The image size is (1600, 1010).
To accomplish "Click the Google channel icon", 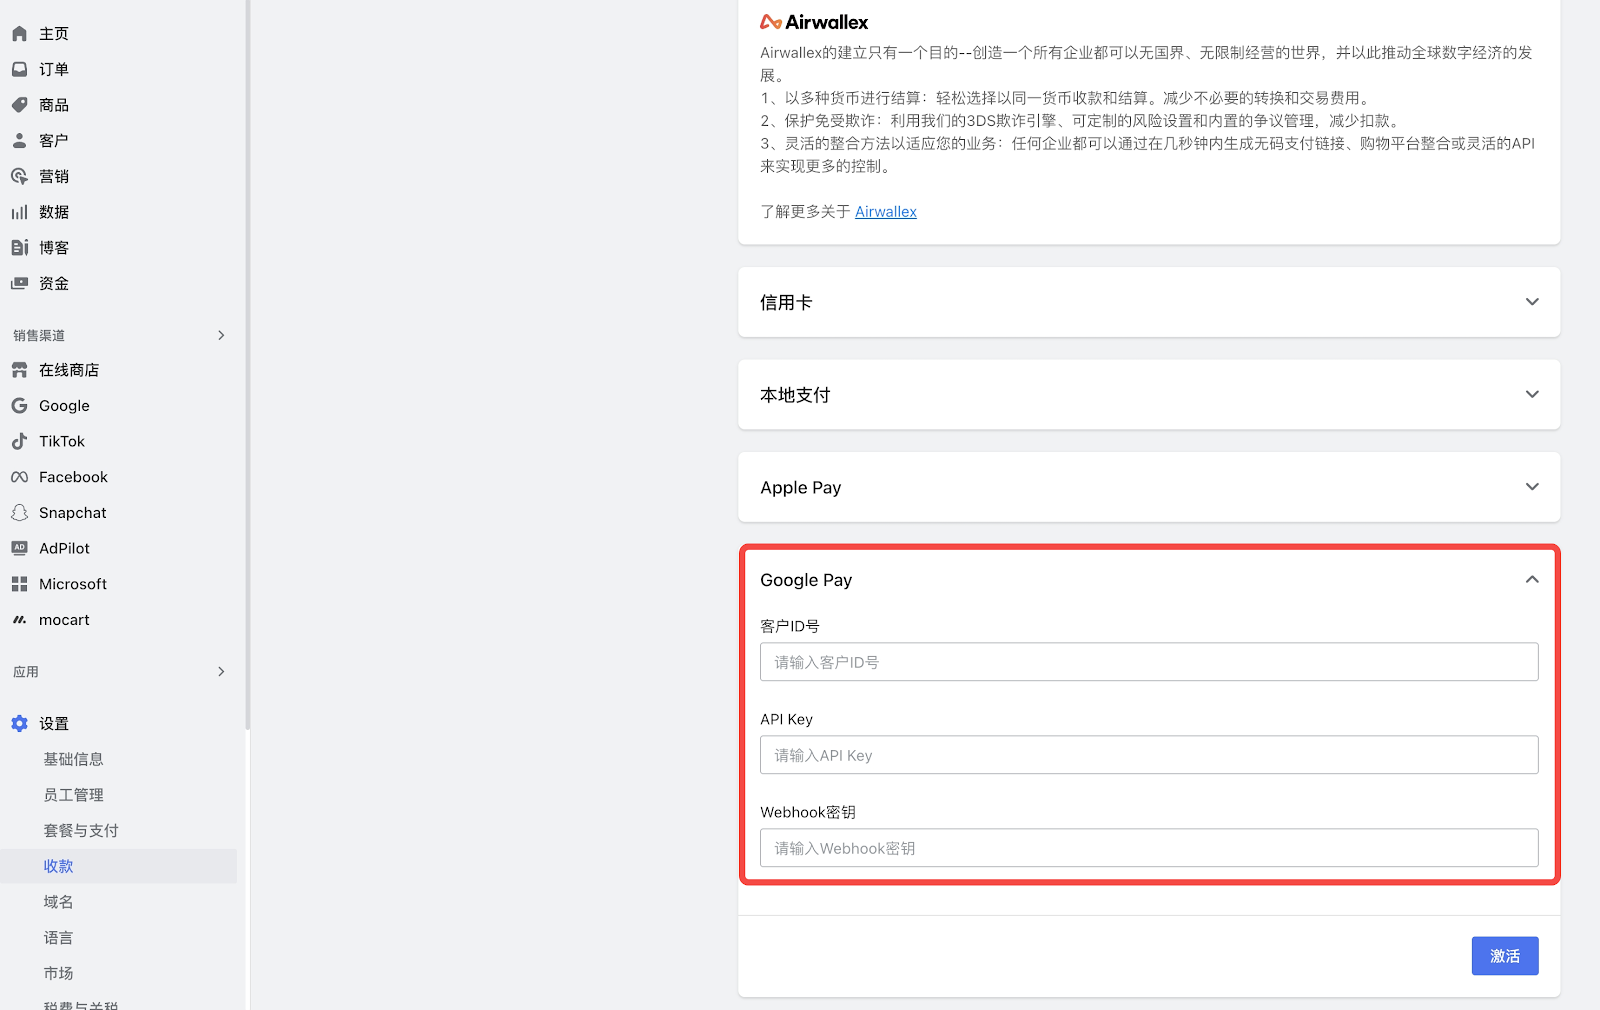I will click(19, 406).
